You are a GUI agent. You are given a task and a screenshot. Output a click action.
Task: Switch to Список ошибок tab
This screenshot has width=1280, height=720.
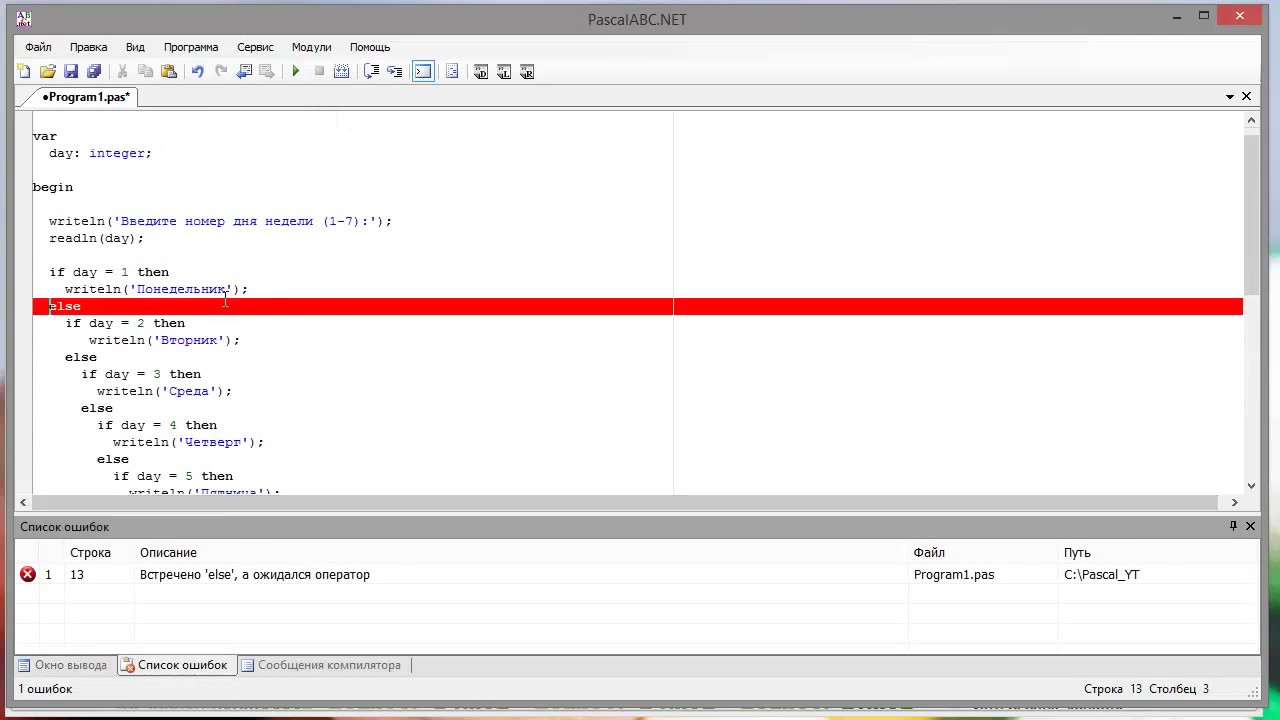(x=176, y=665)
